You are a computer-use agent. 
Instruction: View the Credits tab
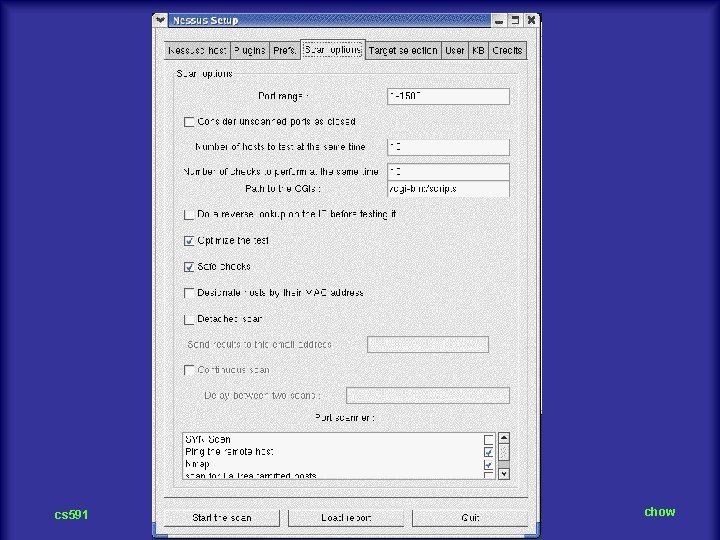[x=507, y=51]
